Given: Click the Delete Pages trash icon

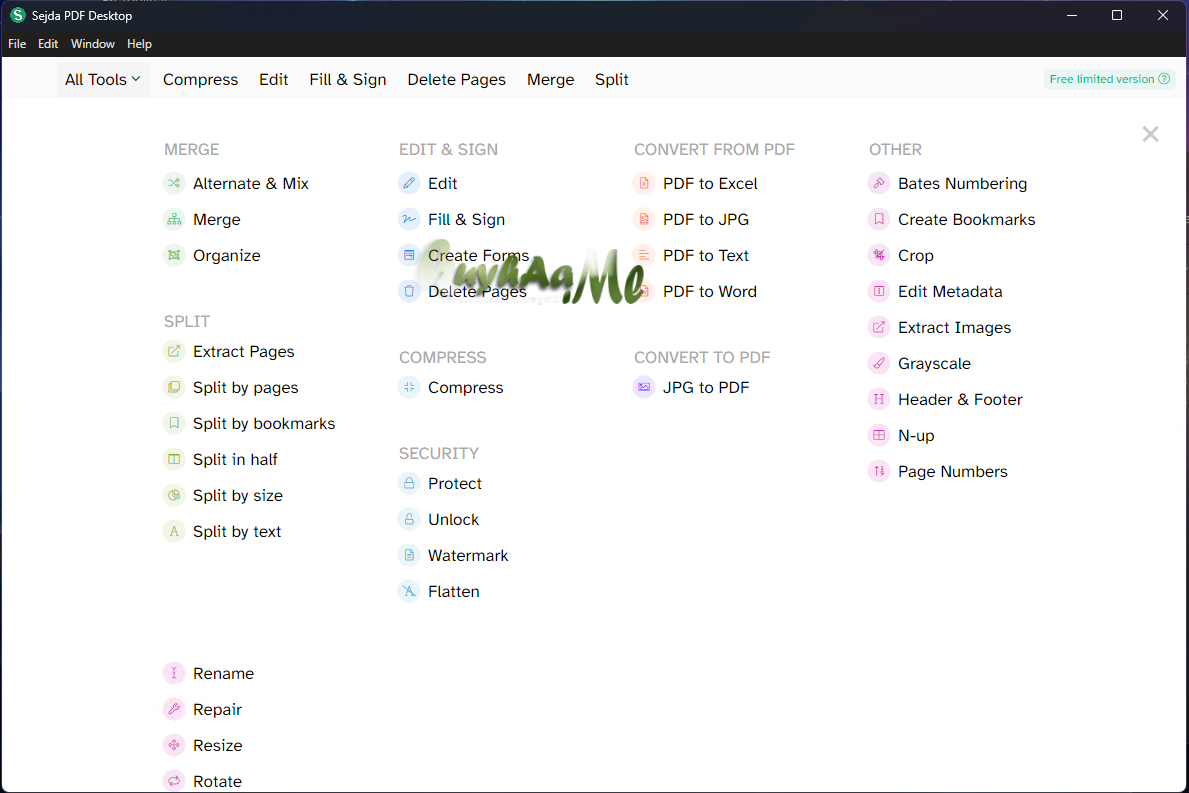Looking at the screenshot, I should (x=409, y=291).
